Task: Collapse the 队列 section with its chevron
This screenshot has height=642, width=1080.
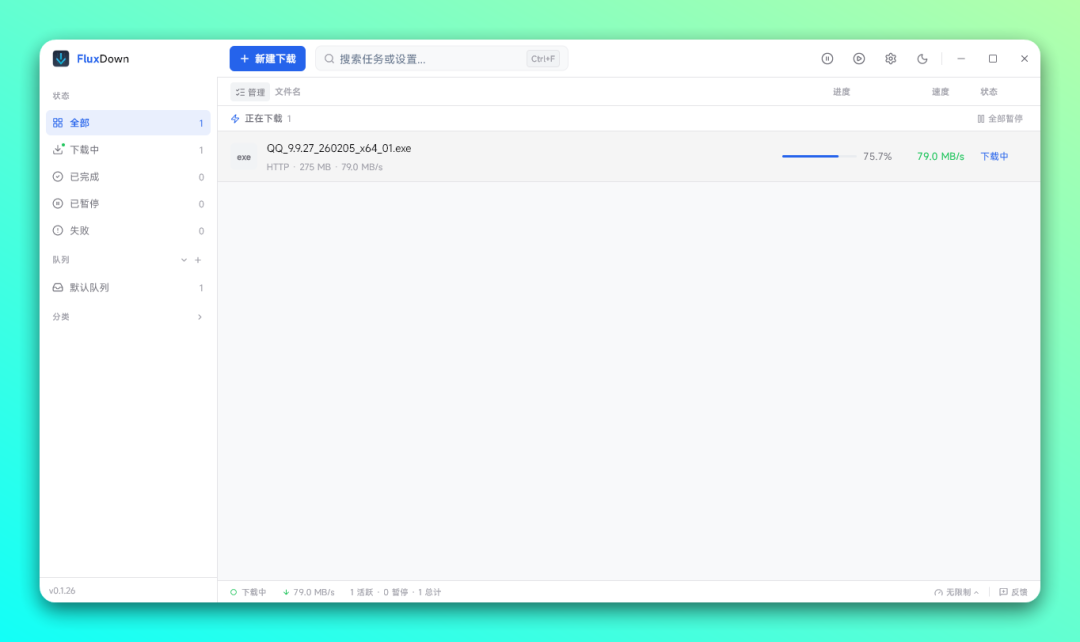Action: [x=183, y=259]
